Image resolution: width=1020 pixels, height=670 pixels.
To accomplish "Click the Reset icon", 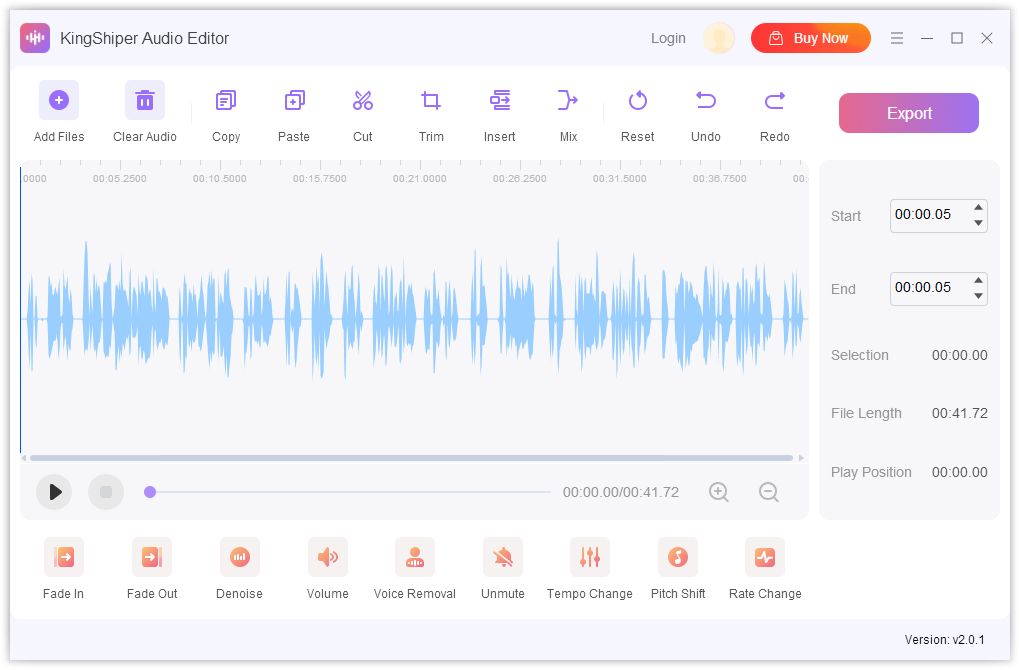I will pos(638,100).
